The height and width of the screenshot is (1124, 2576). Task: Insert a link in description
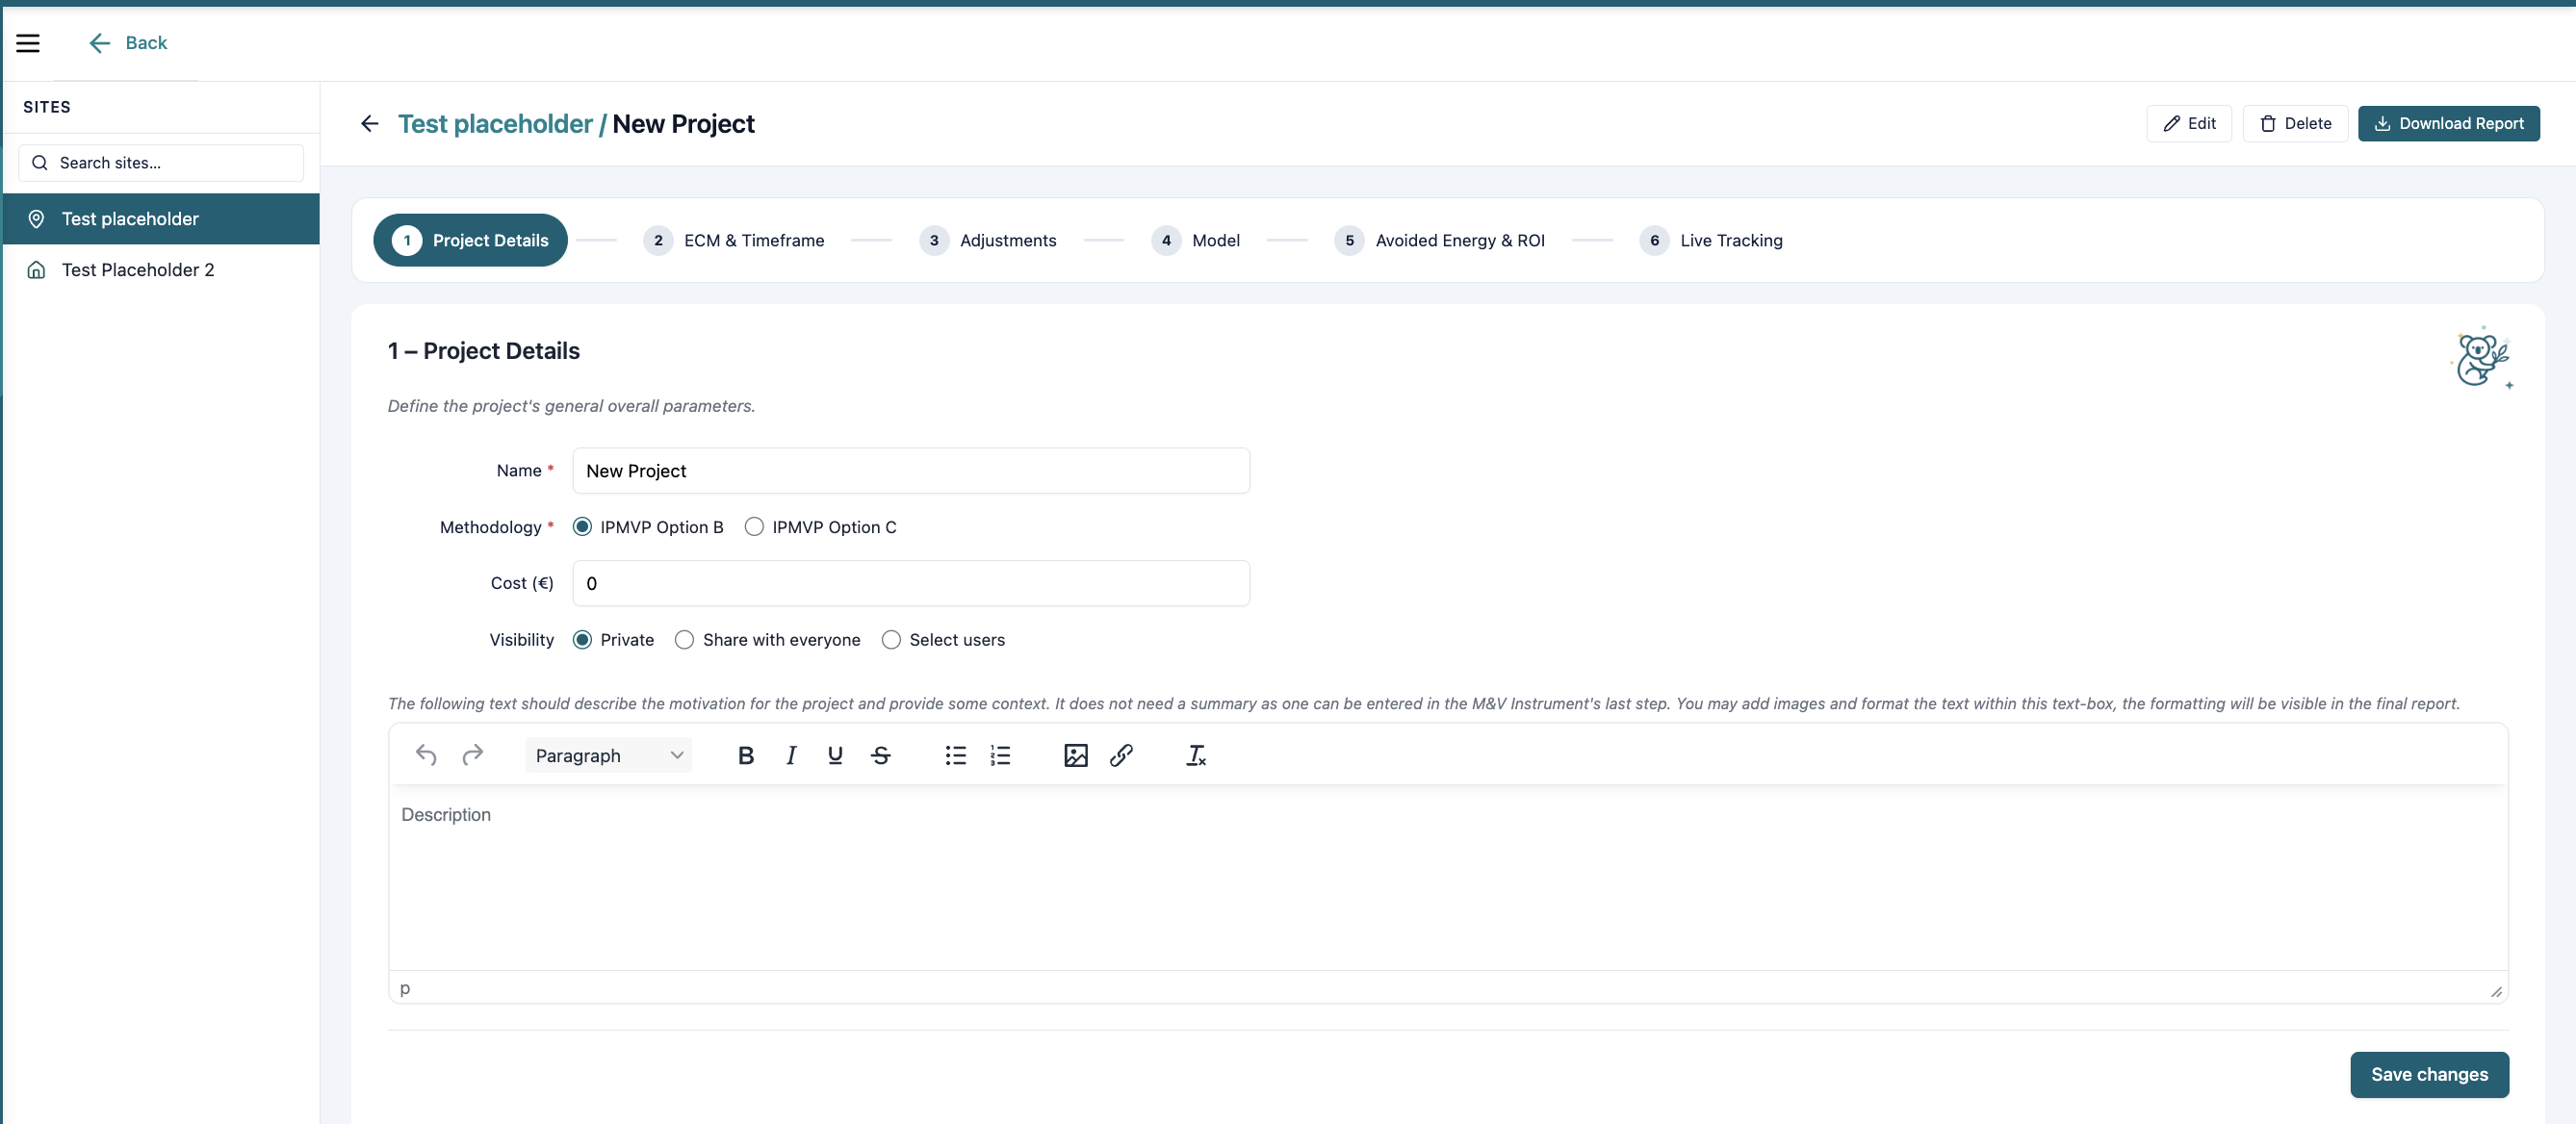(x=1121, y=756)
